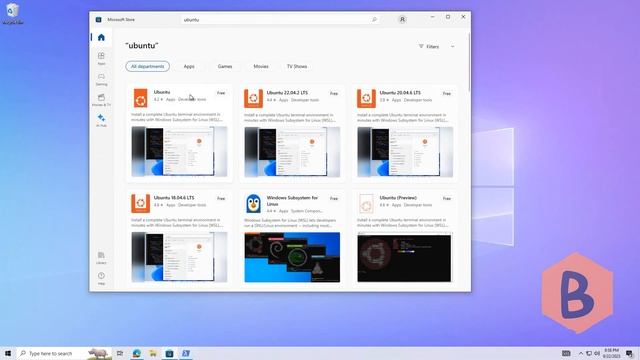The height and width of the screenshot is (360, 640).
Task: Open Movies & TV in the sidebar
Action: pos(101,100)
